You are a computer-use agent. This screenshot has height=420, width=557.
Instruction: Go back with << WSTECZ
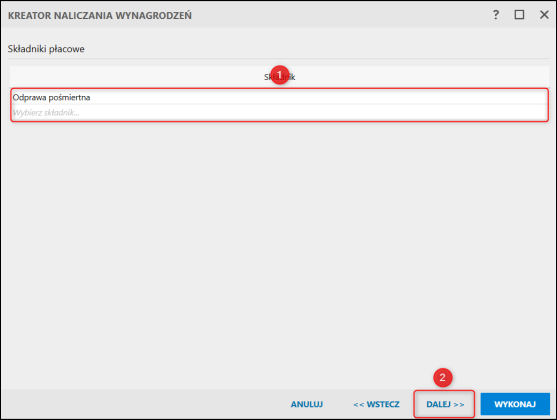click(x=376, y=404)
